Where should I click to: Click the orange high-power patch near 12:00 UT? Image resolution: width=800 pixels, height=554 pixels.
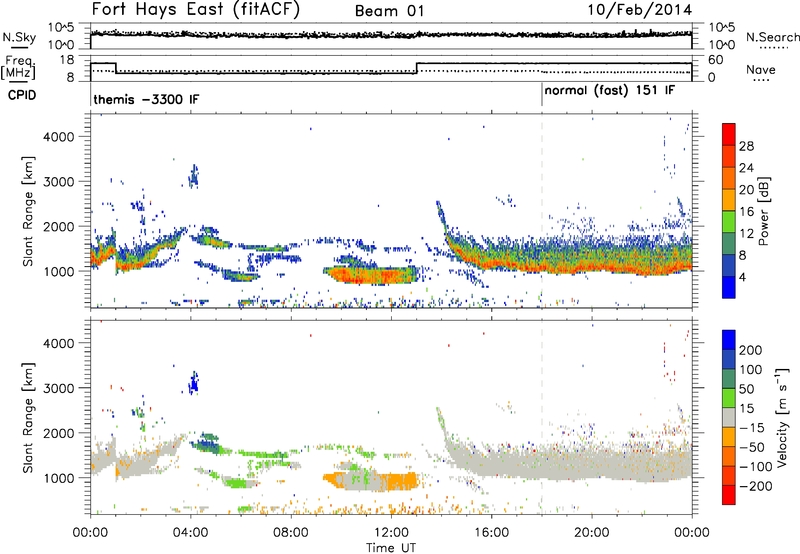(x=371, y=275)
